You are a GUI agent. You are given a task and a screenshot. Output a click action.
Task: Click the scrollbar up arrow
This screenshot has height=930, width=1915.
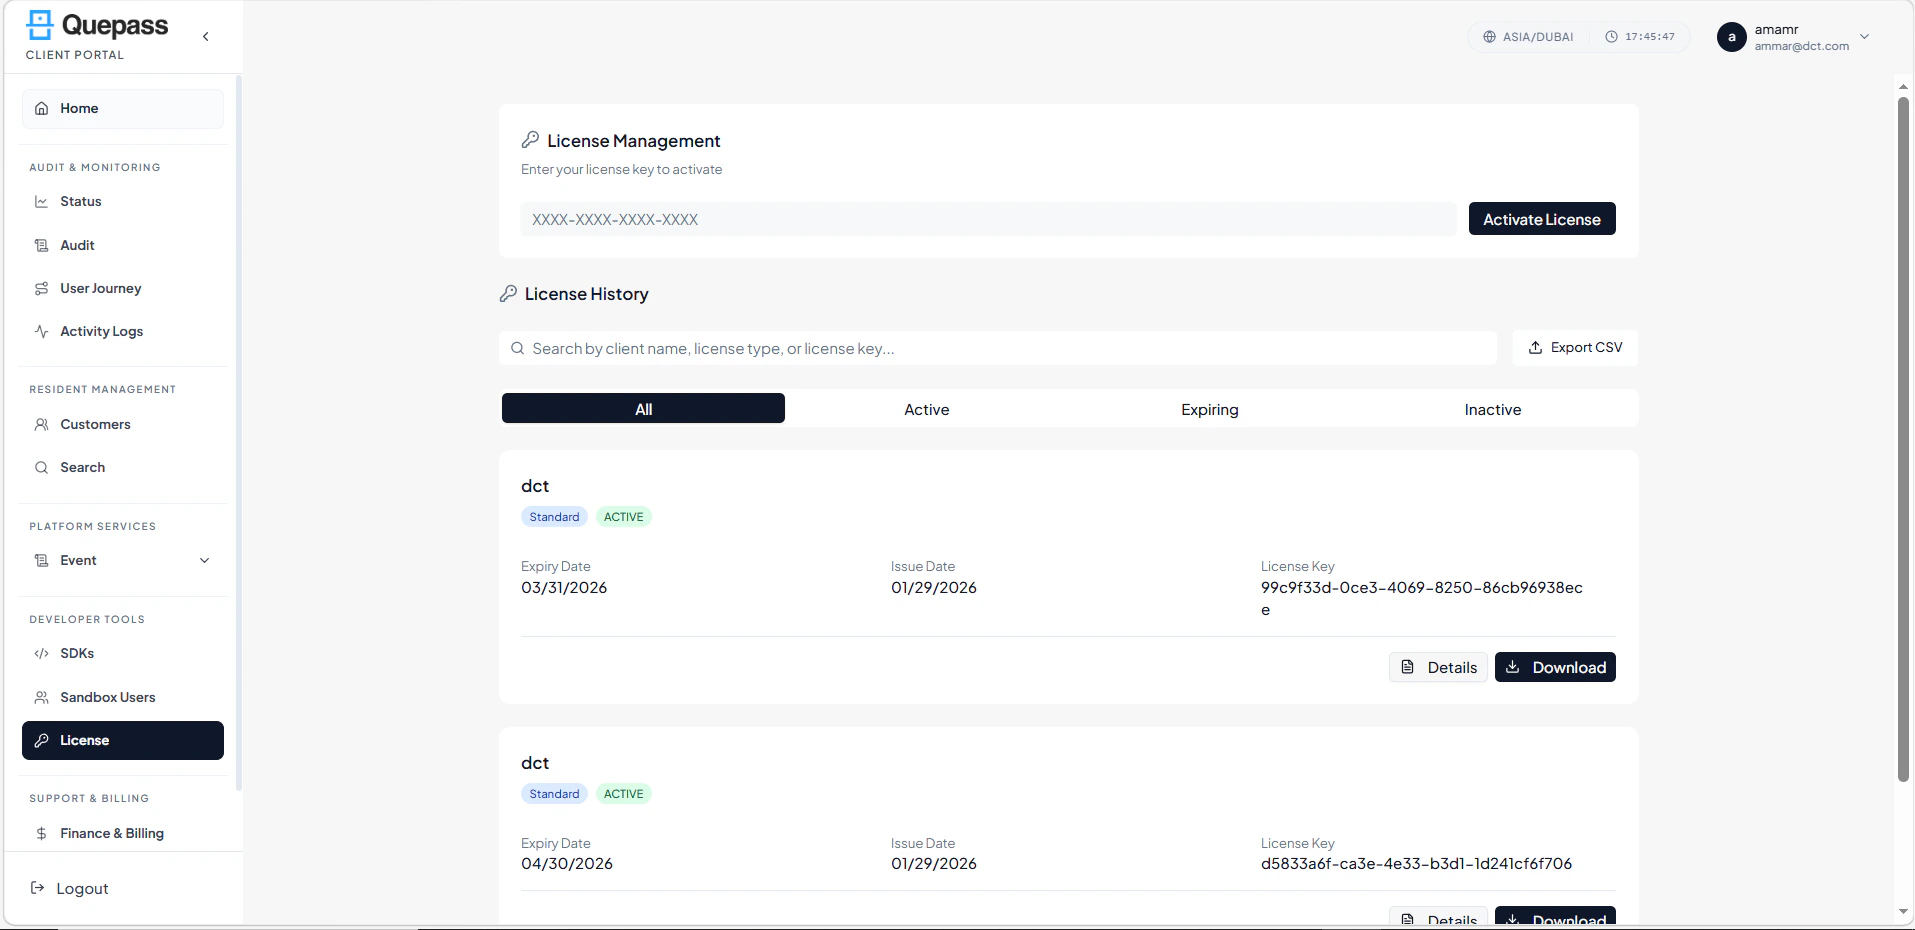(x=1903, y=87)
